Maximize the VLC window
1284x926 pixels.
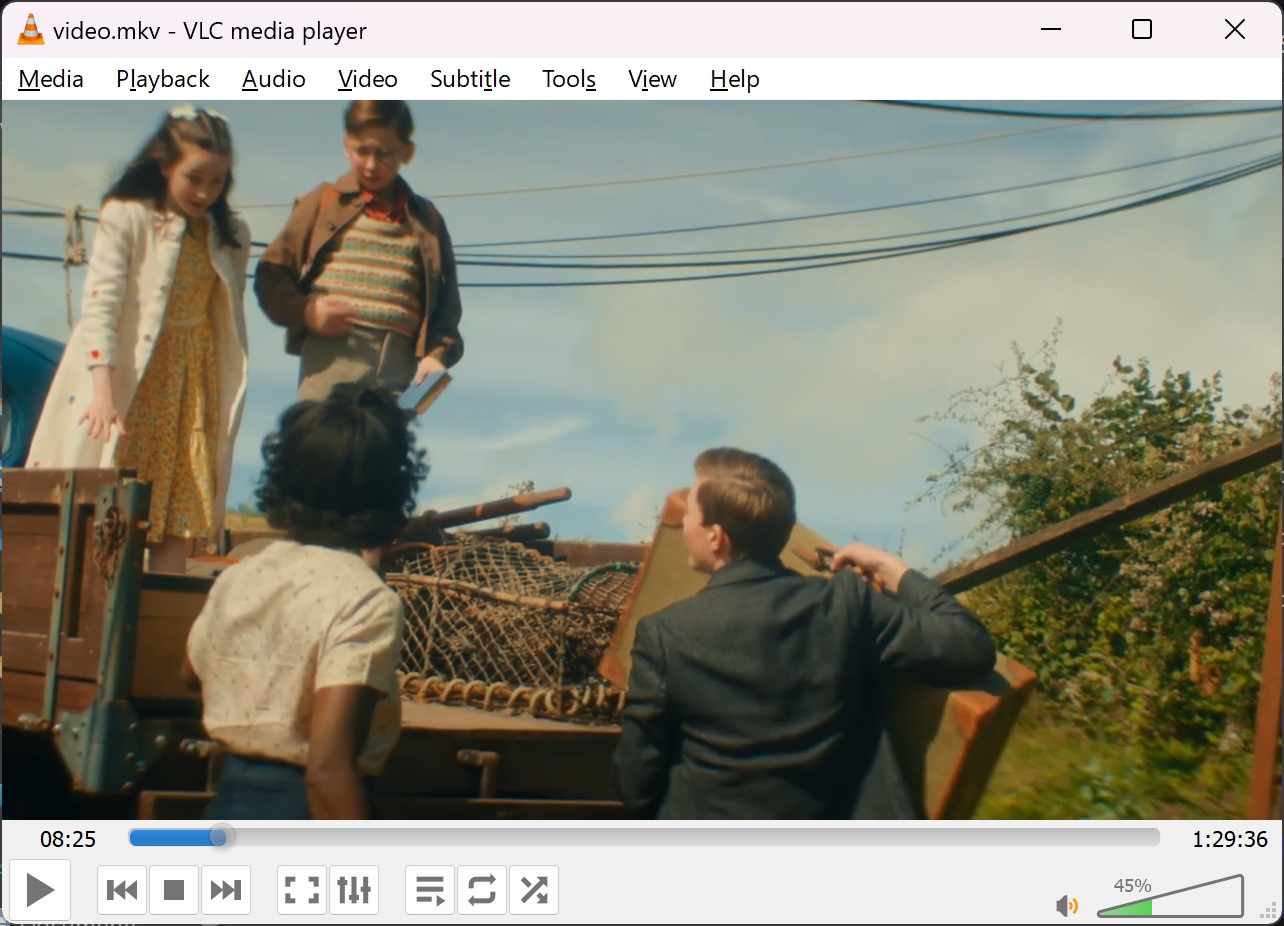[x=1142, y=30]
